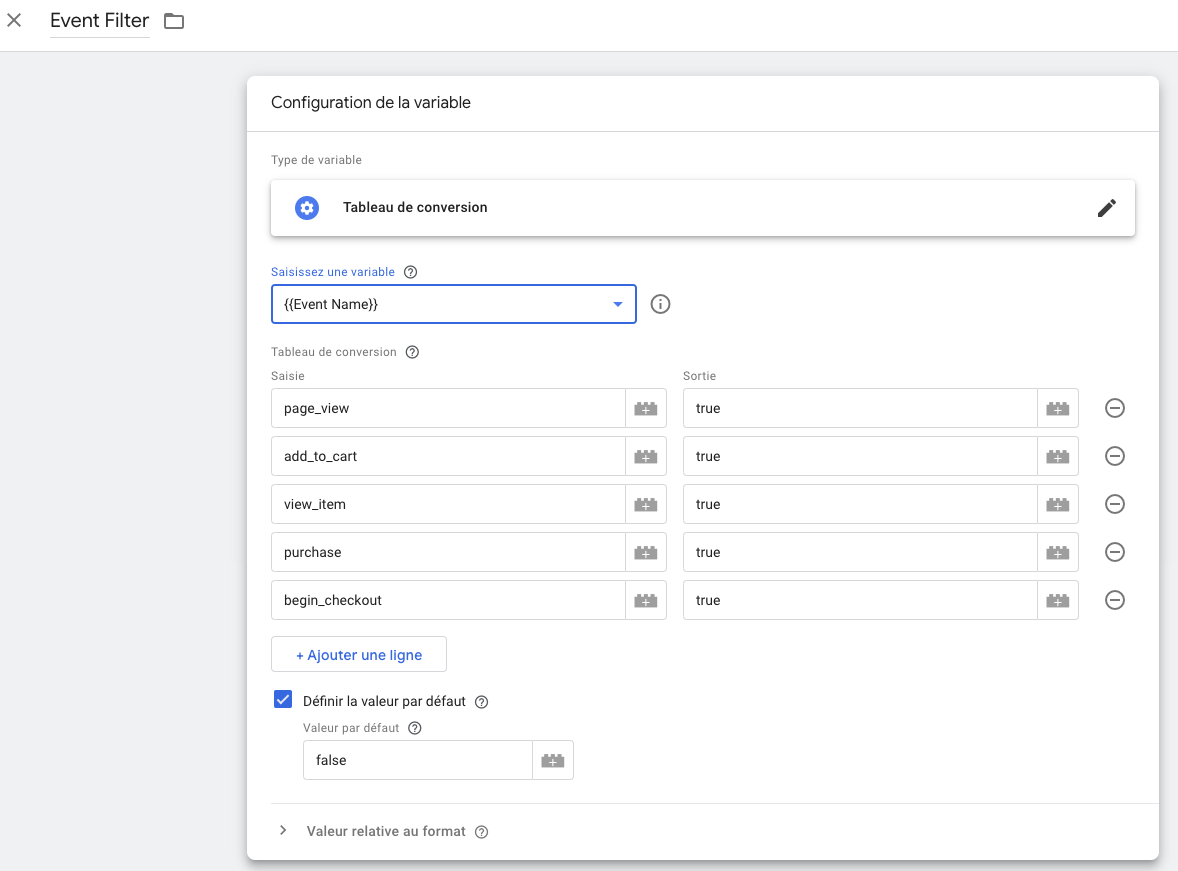1178x871 pixels.
Task: Open the {{Event Name}} variable dropdown
Action: [x=453, y=304]
